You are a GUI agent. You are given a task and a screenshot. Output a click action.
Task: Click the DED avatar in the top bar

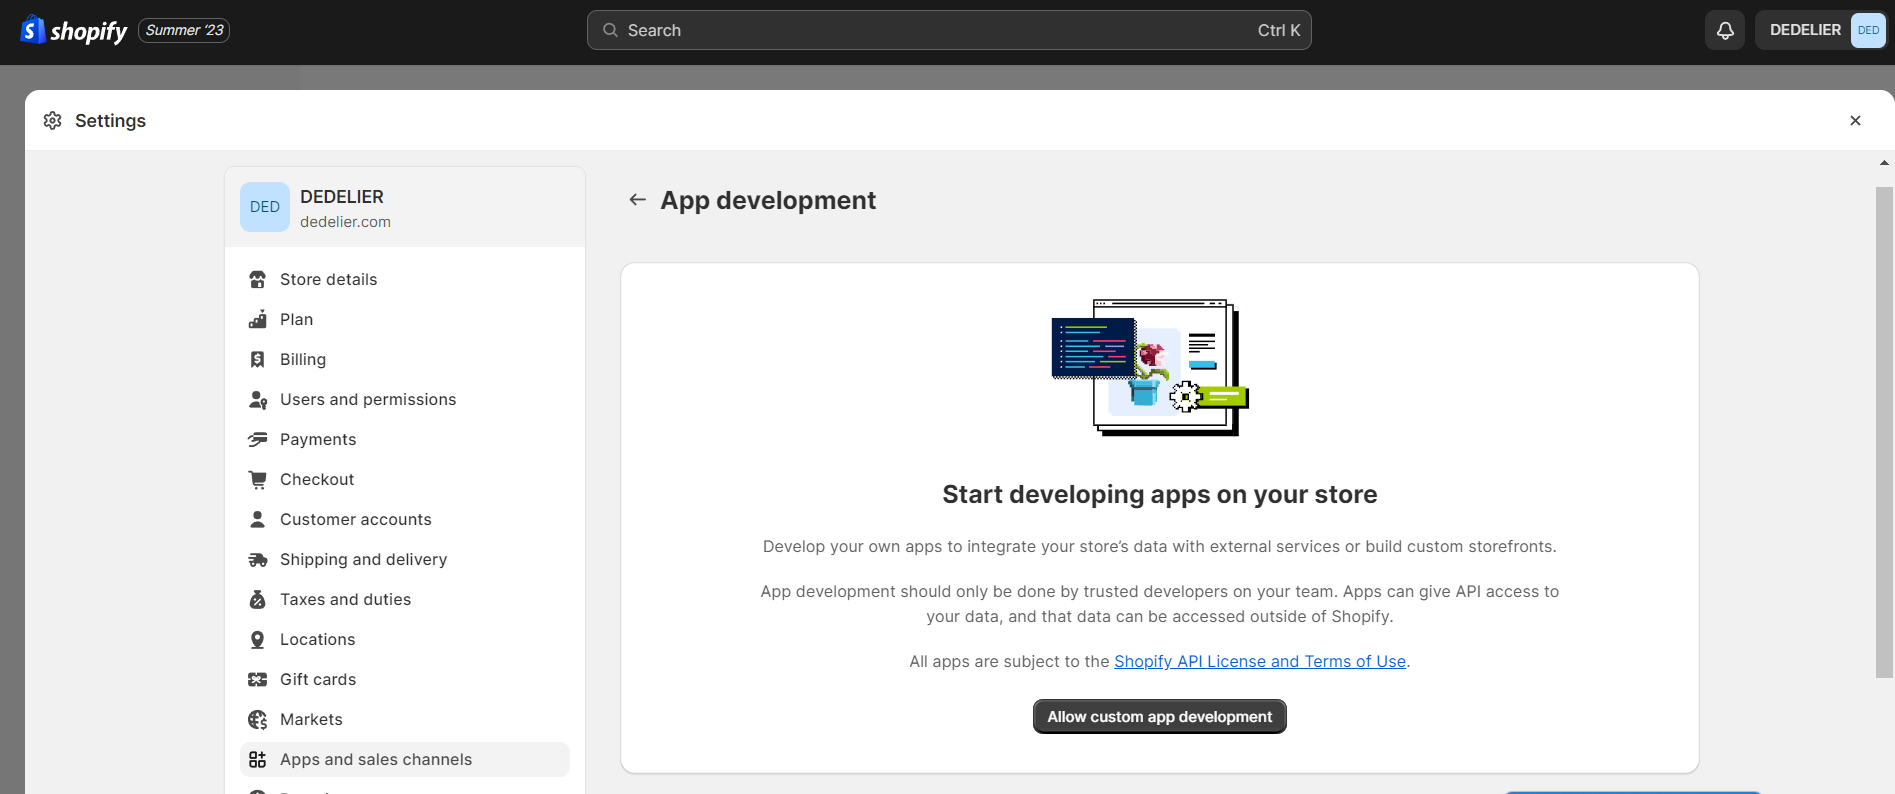click(1868, 30)
